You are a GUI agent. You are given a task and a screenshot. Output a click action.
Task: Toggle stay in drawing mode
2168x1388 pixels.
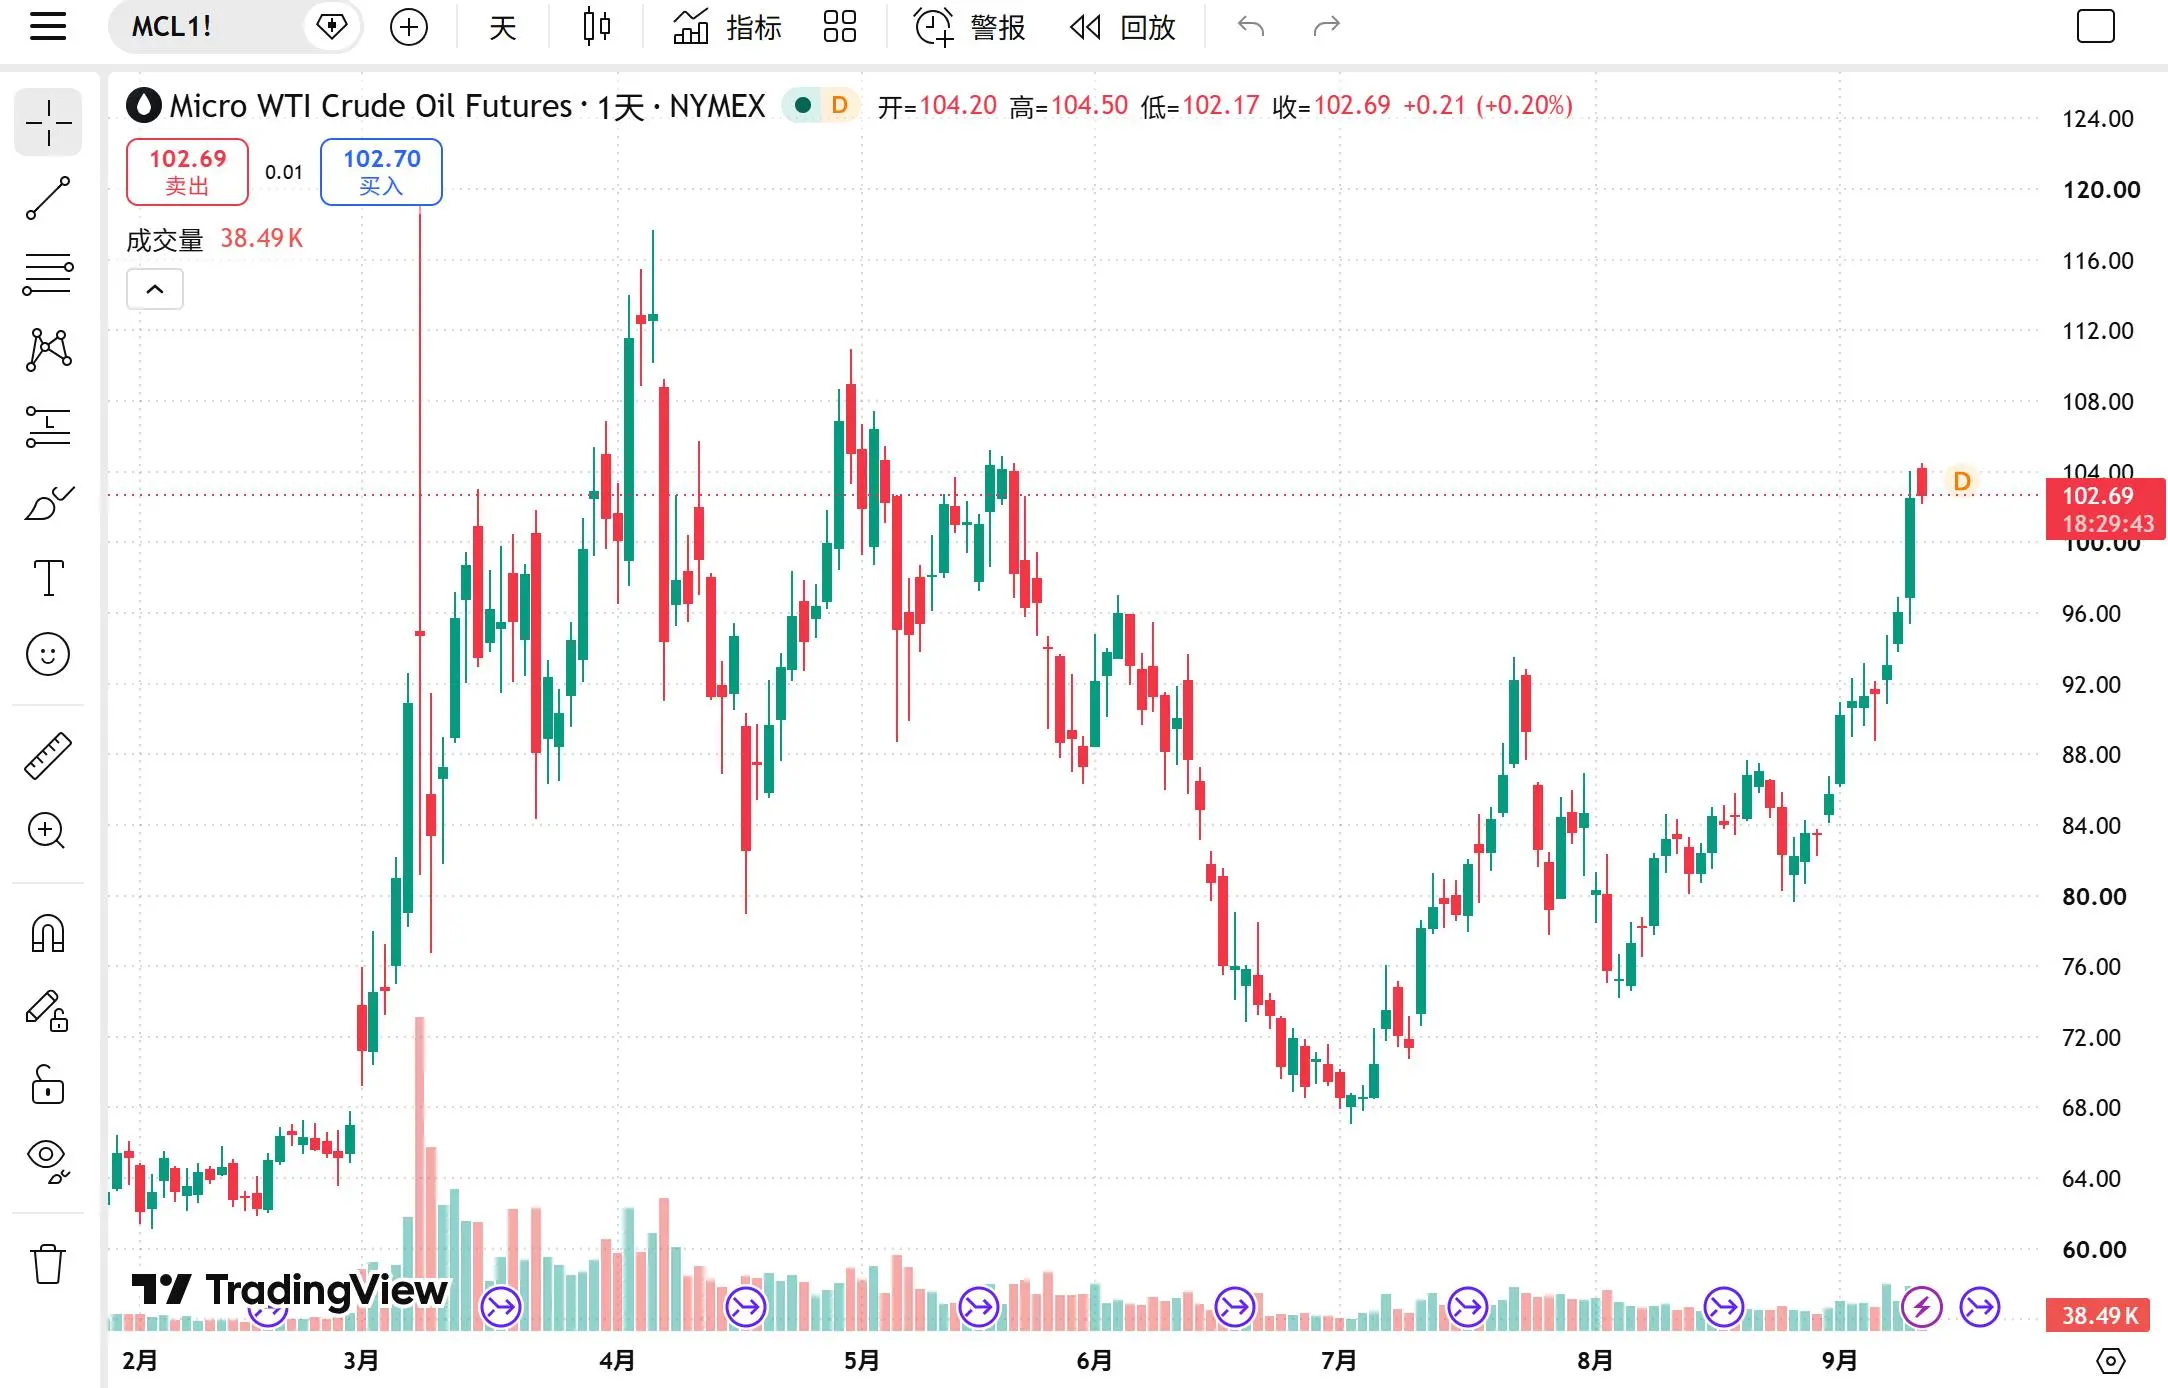48,1010
